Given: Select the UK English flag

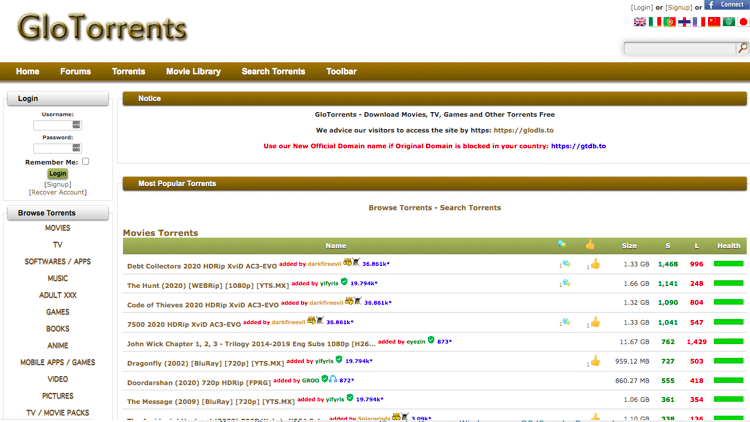Looking at the screenshot, I should (x=640, y=22).
